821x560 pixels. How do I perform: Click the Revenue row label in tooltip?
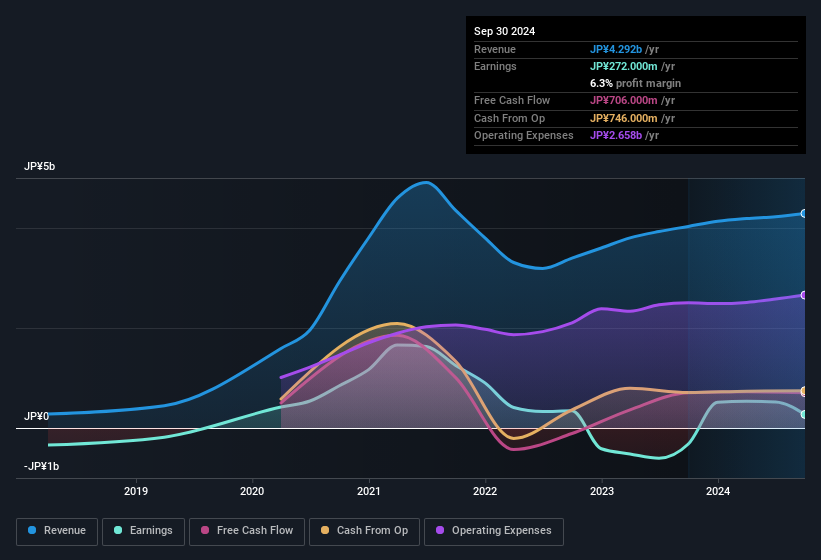(495, 49)
